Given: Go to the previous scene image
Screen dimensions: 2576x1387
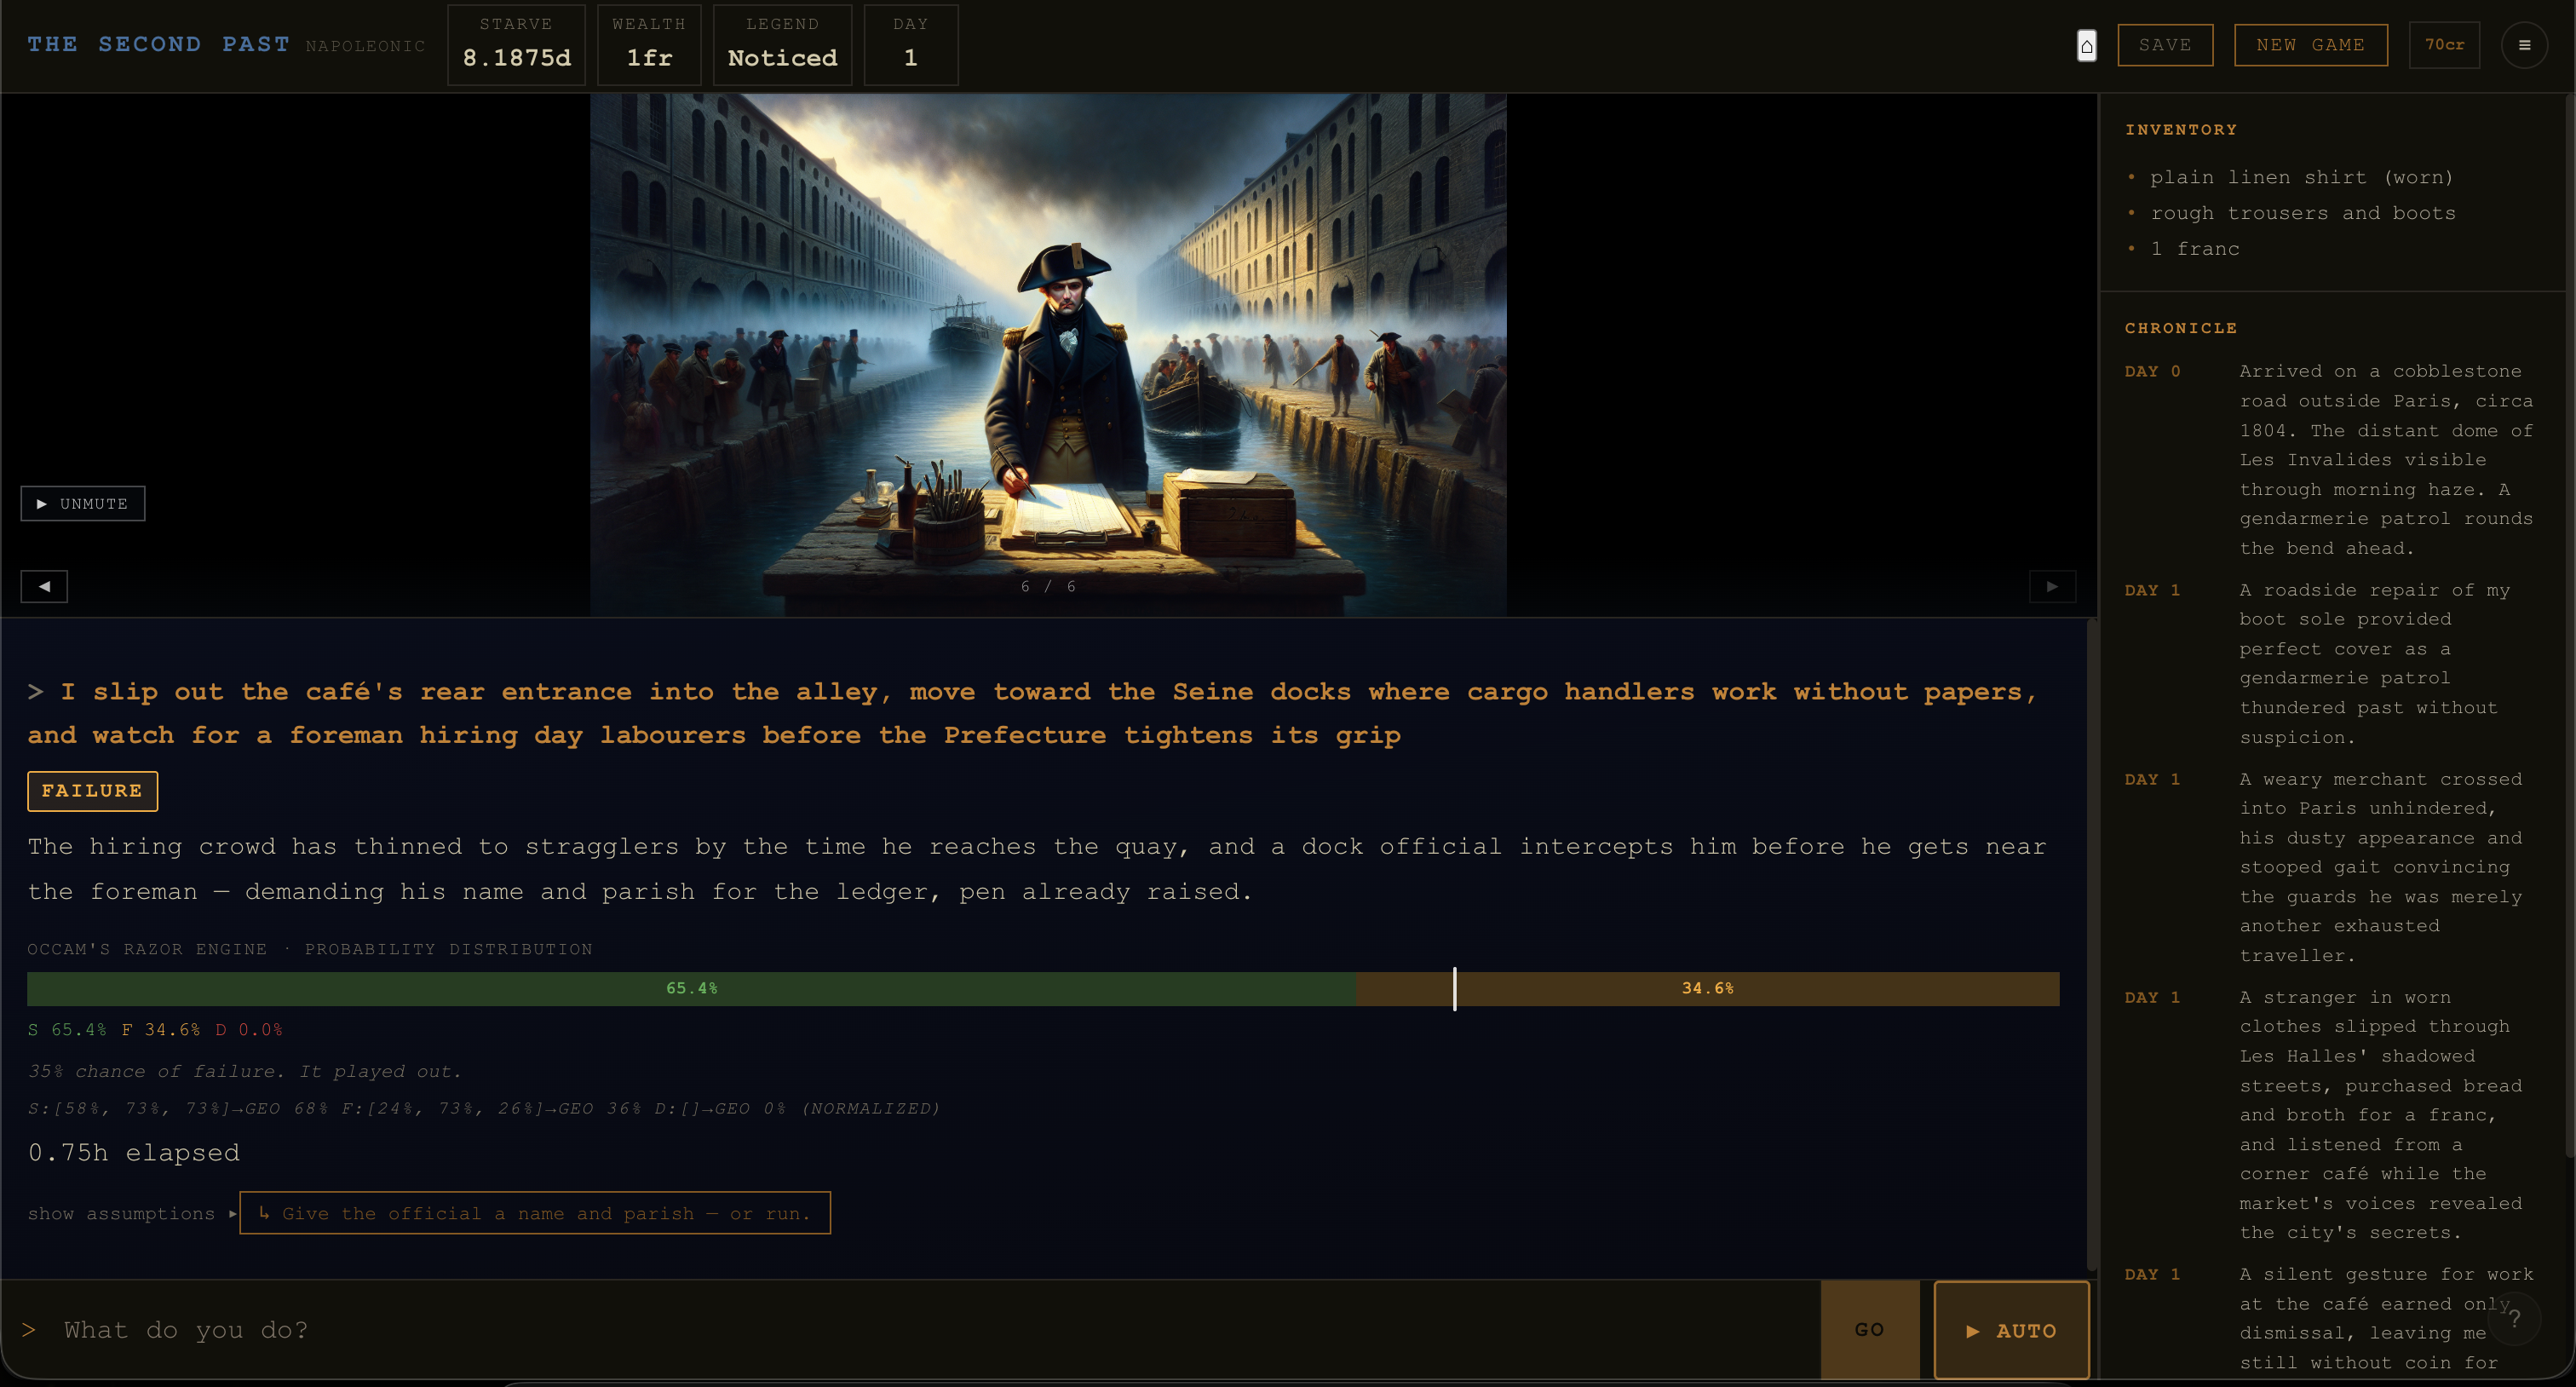Looking at the screenshot, I should pos(43,586).
